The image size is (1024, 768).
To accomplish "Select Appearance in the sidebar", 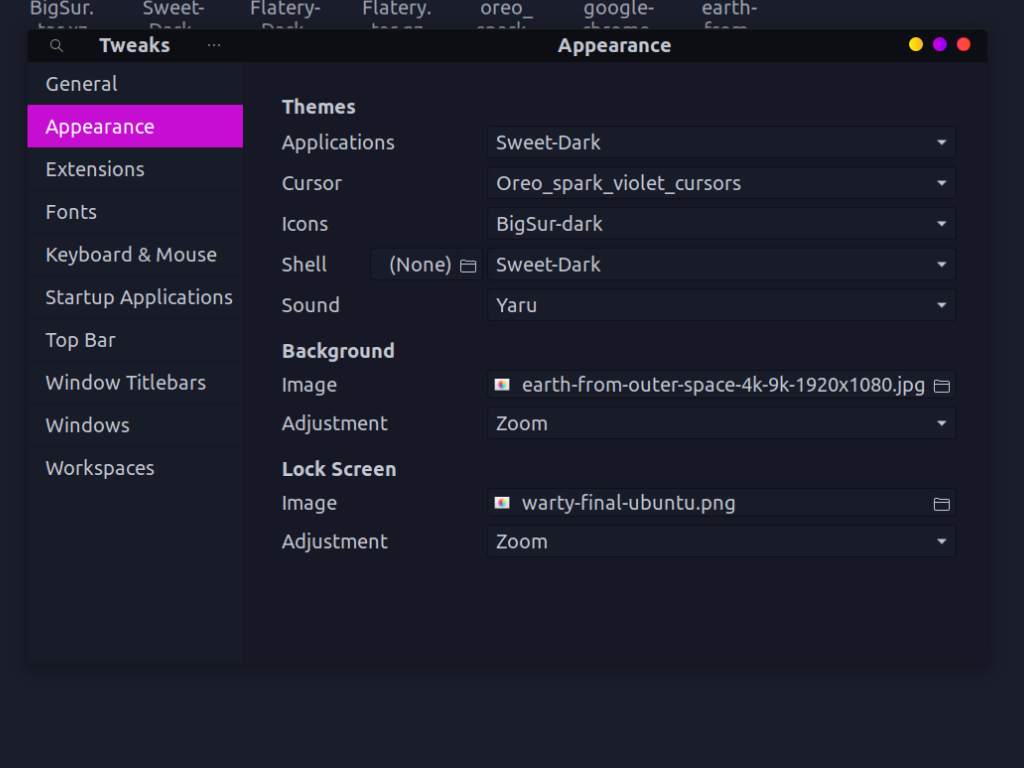I will click(135, 126).
